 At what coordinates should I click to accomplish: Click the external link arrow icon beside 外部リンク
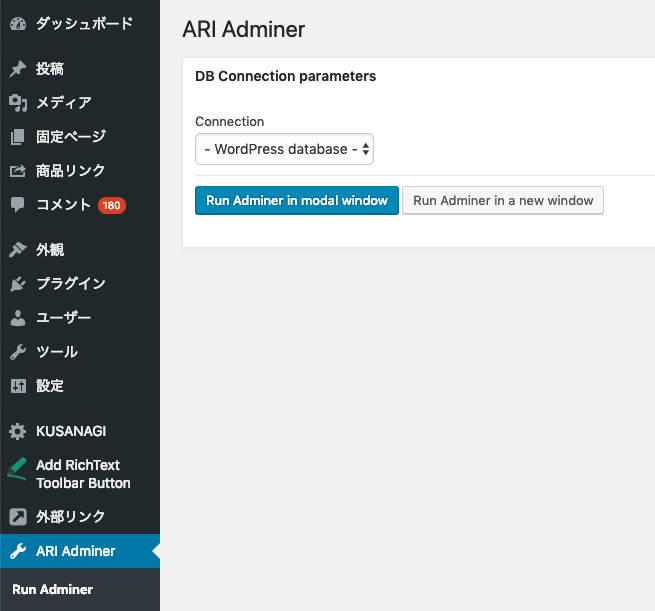18,517
